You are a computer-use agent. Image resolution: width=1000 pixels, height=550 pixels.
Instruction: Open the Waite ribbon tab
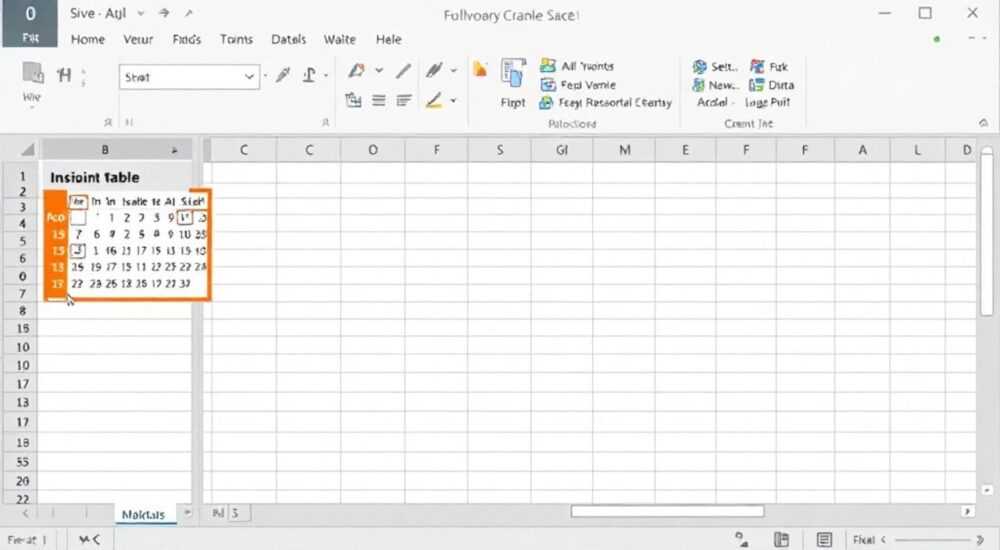point(340,40)
